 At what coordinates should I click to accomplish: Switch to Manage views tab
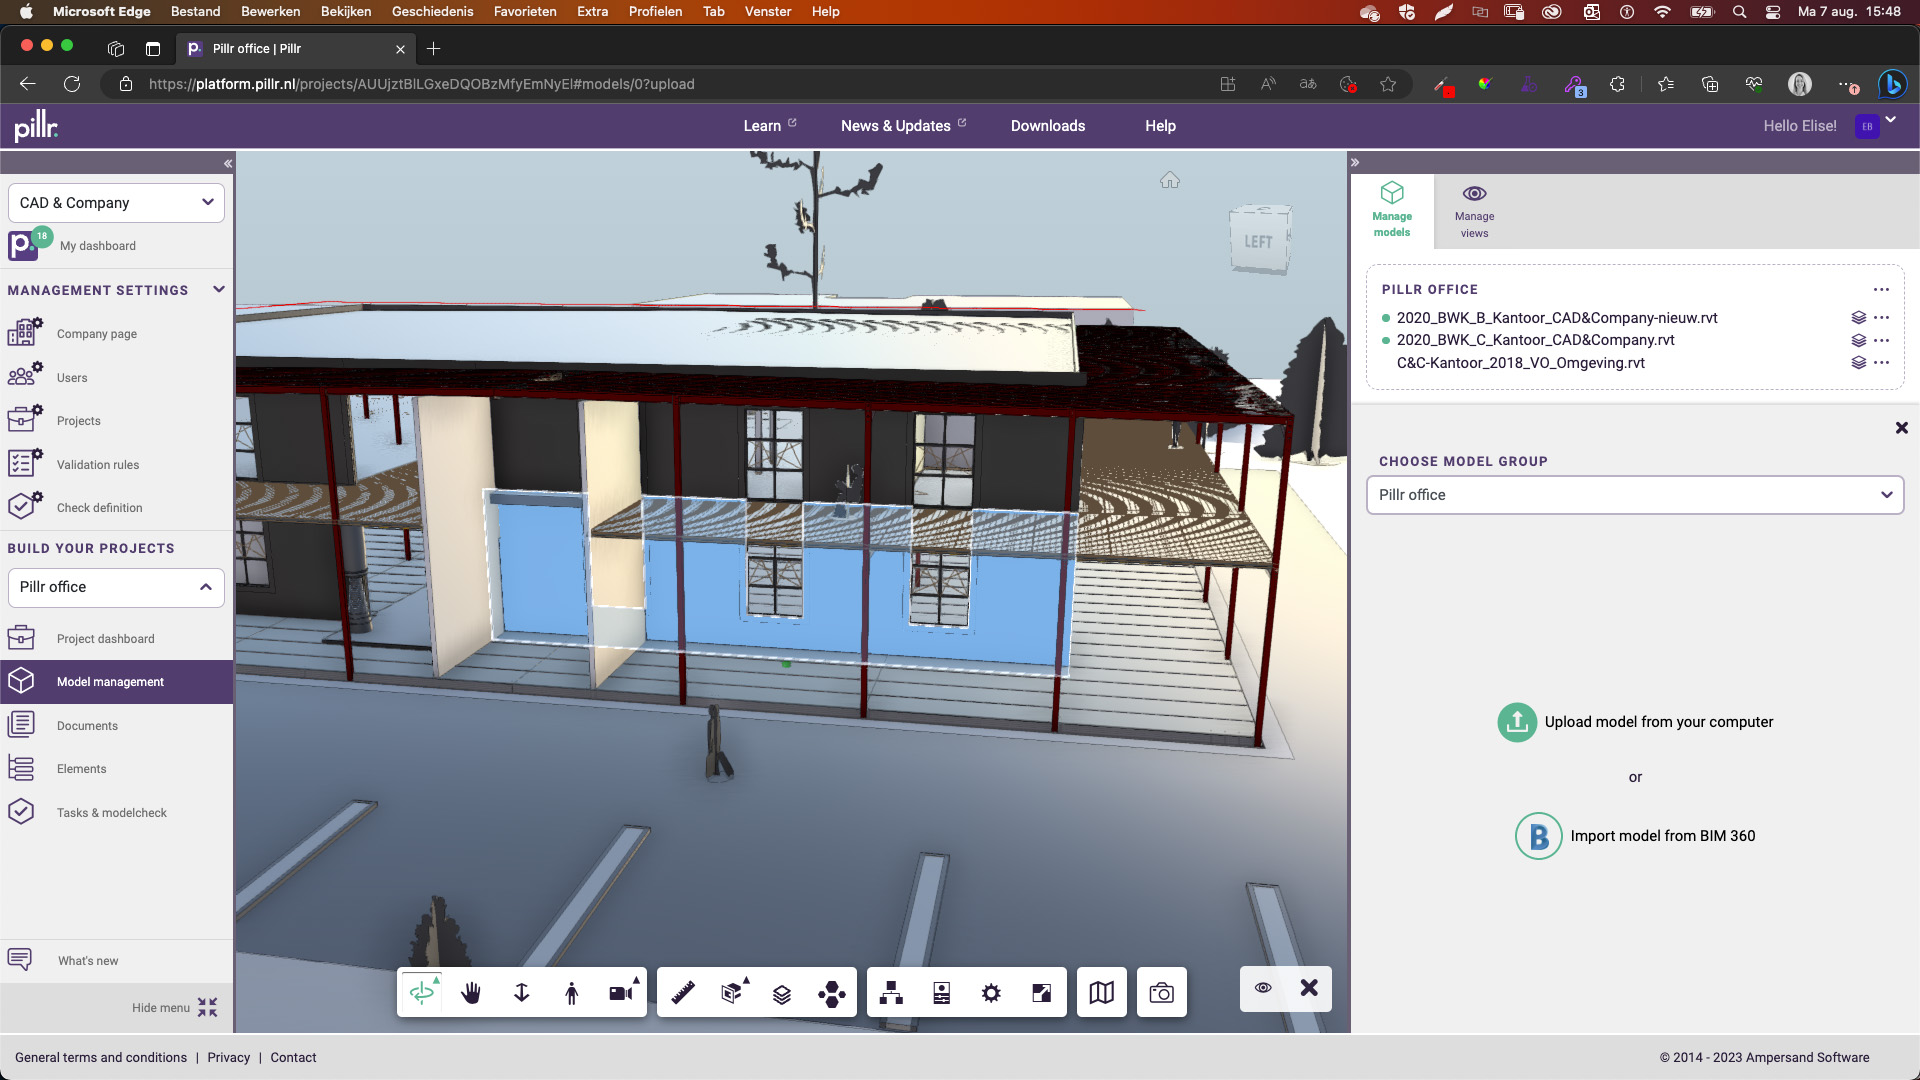(1474, 210)
